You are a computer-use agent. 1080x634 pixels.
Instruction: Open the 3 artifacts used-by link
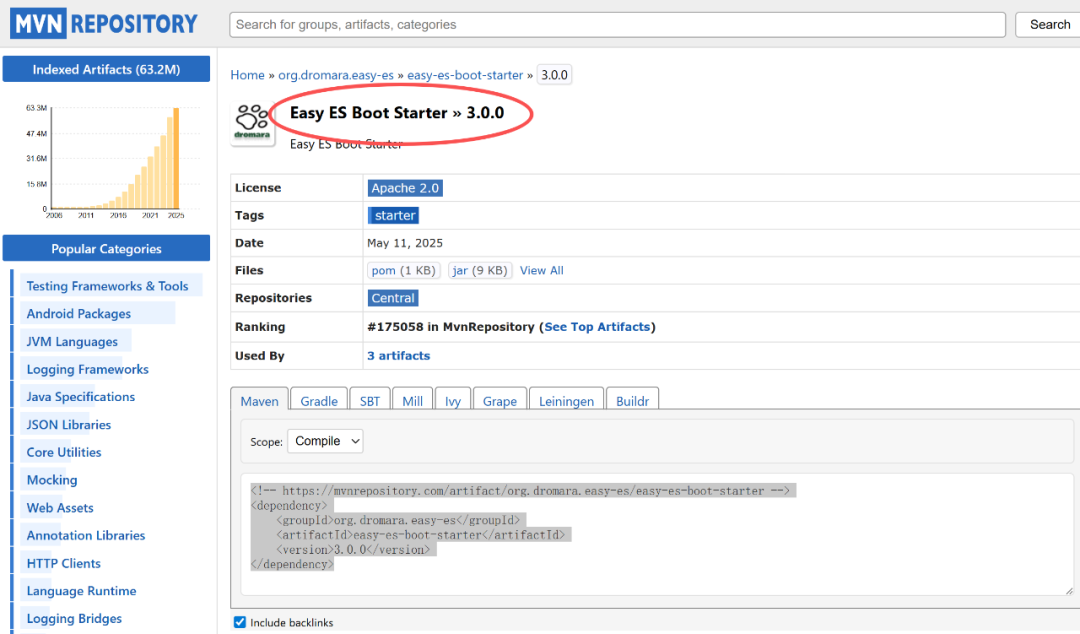(x=398, y=356)
